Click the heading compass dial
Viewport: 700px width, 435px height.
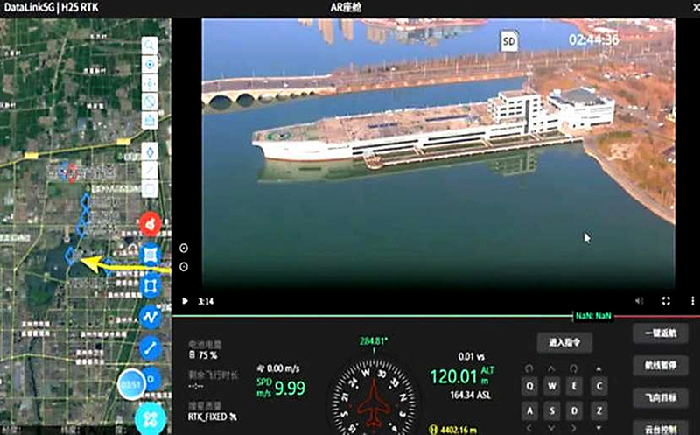pyautogui.click(x=374, y=397)
